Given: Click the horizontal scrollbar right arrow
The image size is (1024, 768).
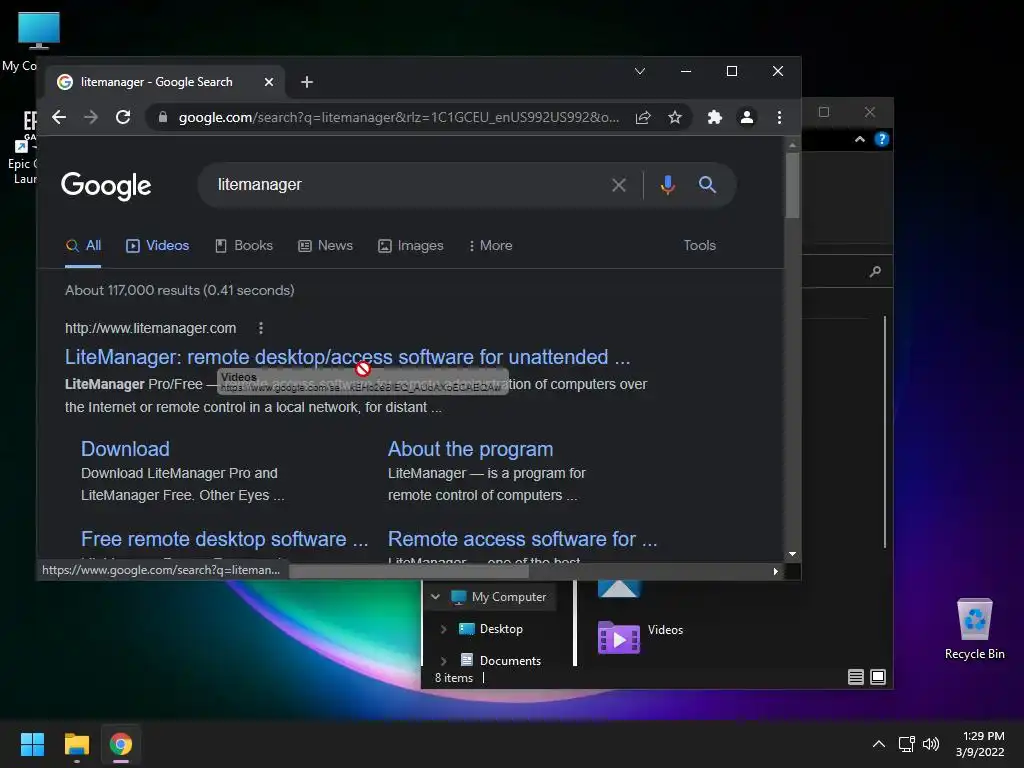Looking at the screenshot, I should [x=775, y=571].
